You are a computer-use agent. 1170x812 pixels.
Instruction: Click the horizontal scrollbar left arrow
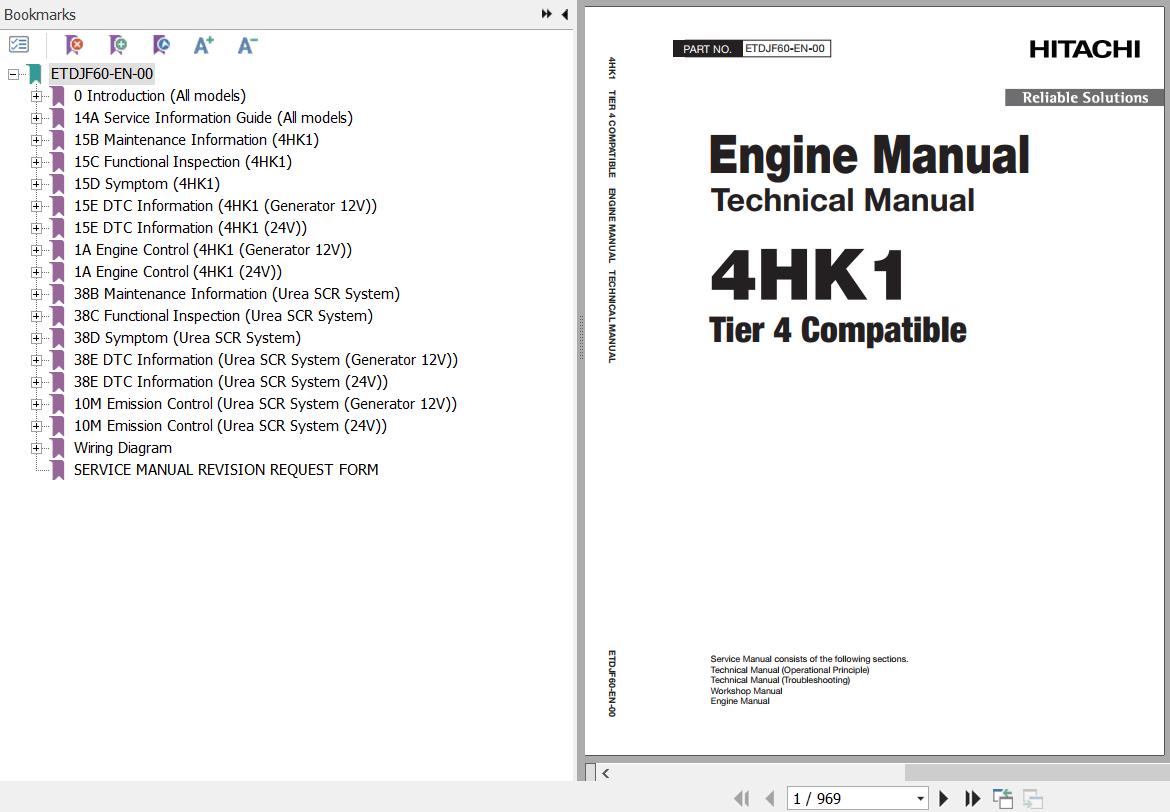tap(606, 772)
